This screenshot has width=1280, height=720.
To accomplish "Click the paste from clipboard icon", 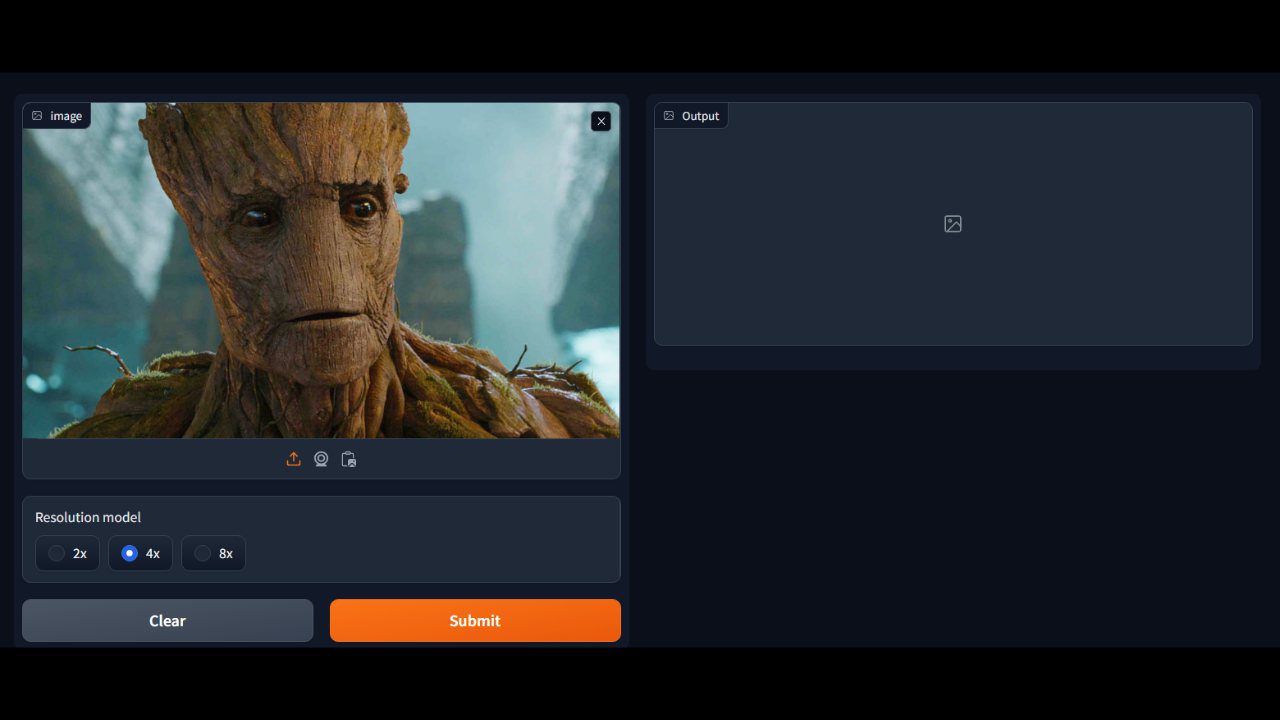I will (348, 459).
